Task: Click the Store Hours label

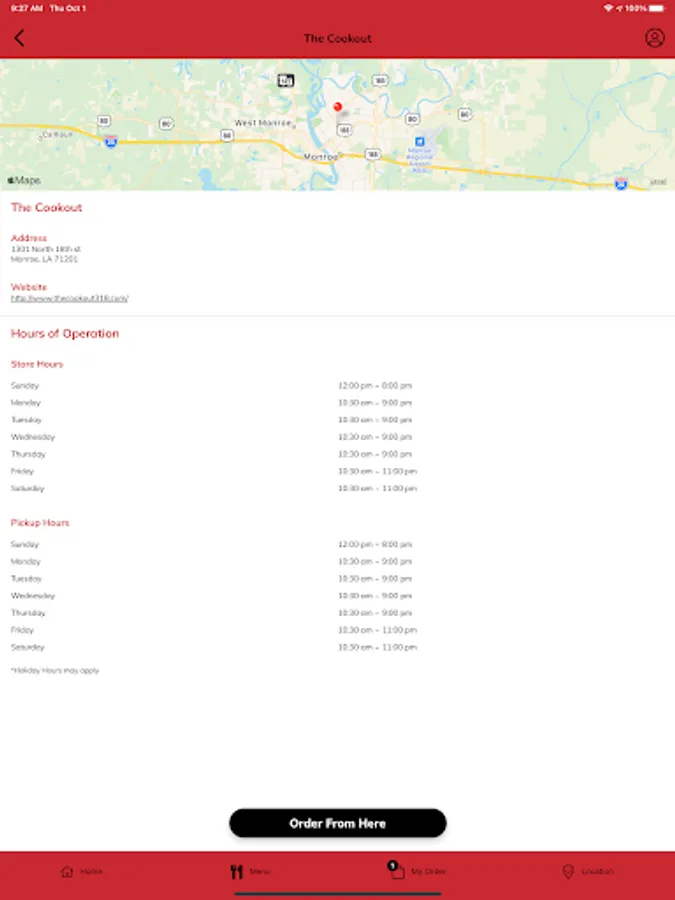Action: [37, 364]
